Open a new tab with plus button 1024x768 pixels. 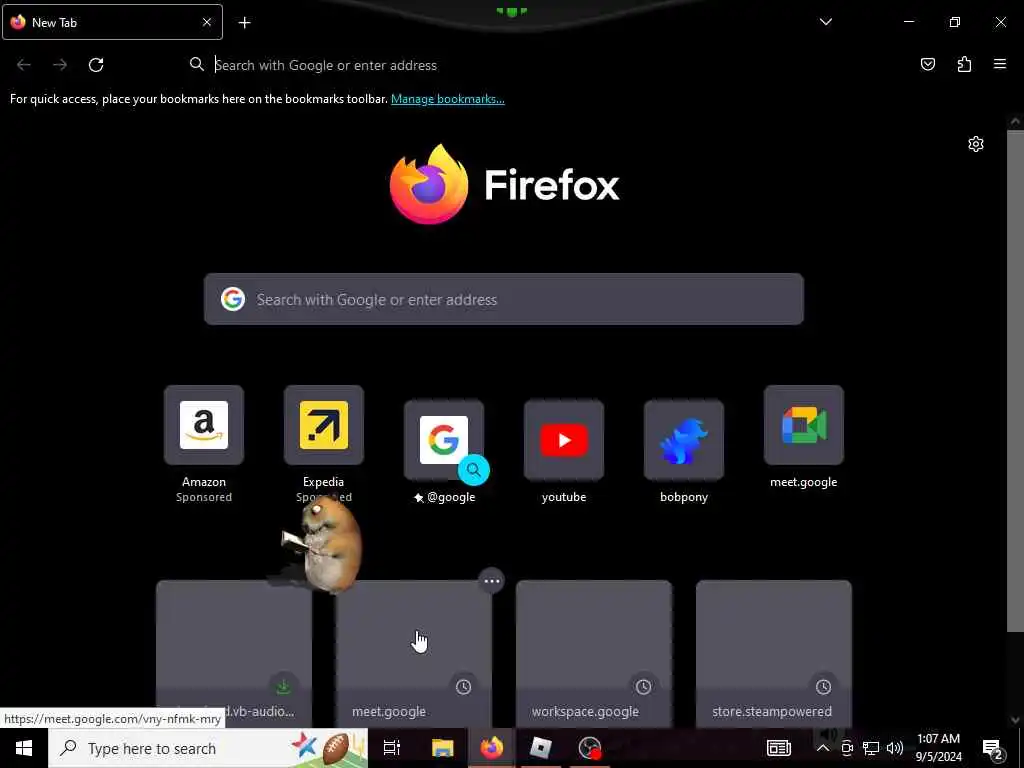click(244, 23)
